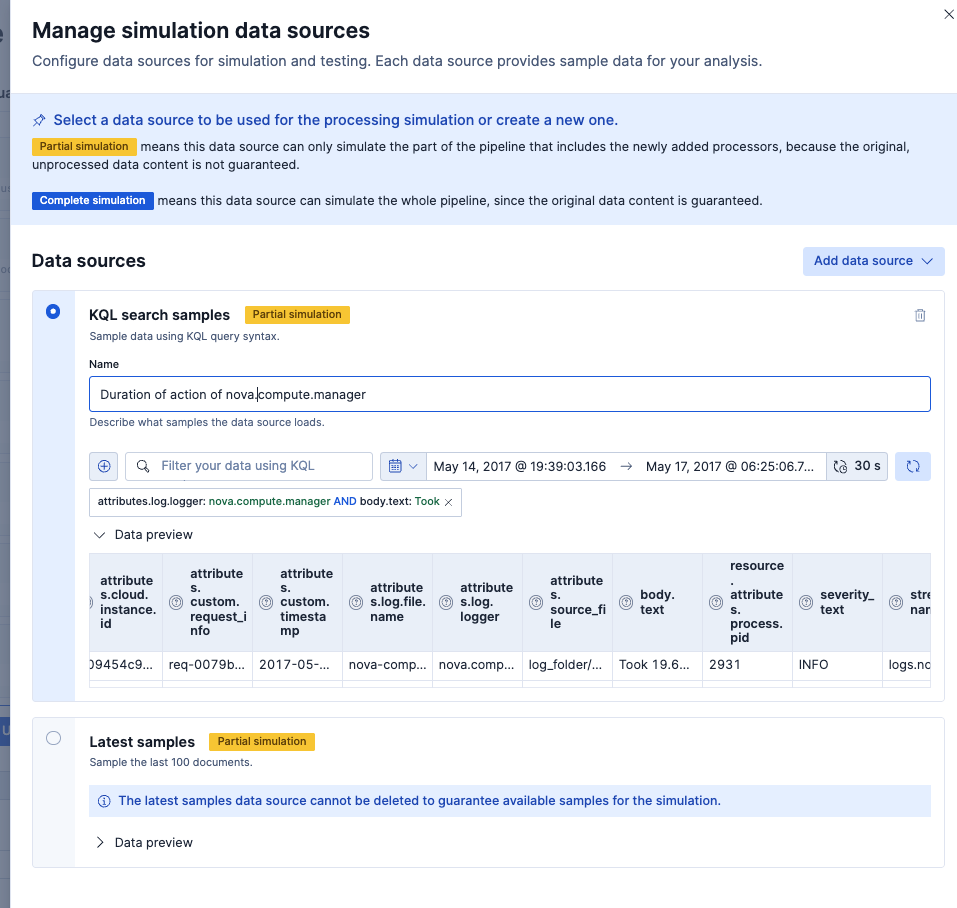Remove the nova.compute.manager filter pill
957x908 pixels.
coord(448,502)
